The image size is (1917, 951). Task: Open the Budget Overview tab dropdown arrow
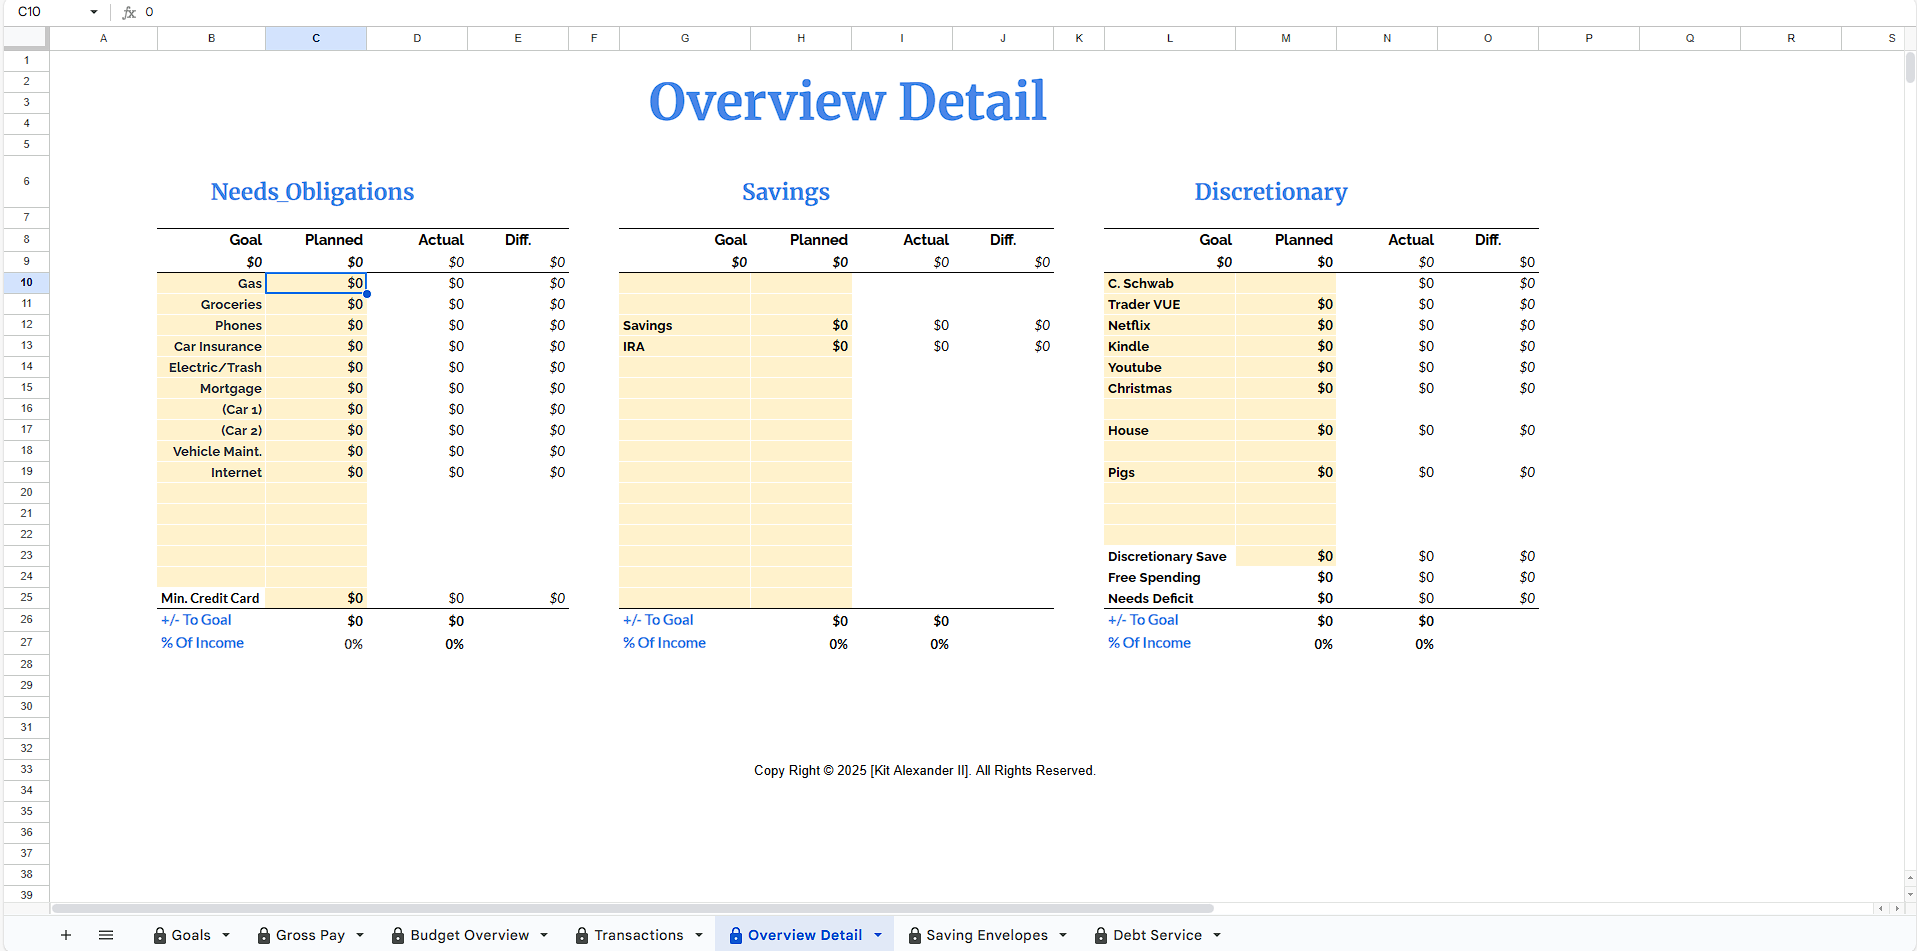click(544, 935)
